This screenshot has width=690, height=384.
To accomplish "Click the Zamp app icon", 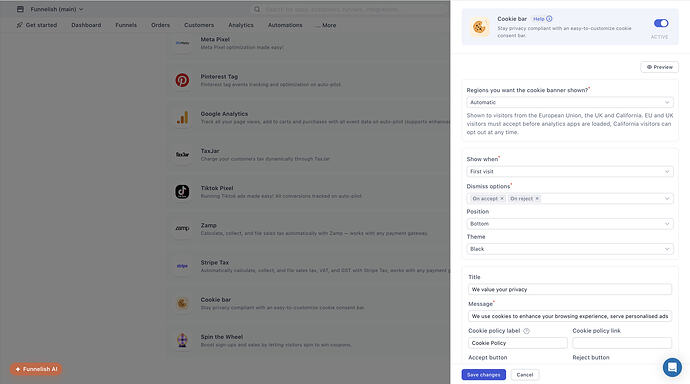I will pyautogui.click(x=182, y=229).
